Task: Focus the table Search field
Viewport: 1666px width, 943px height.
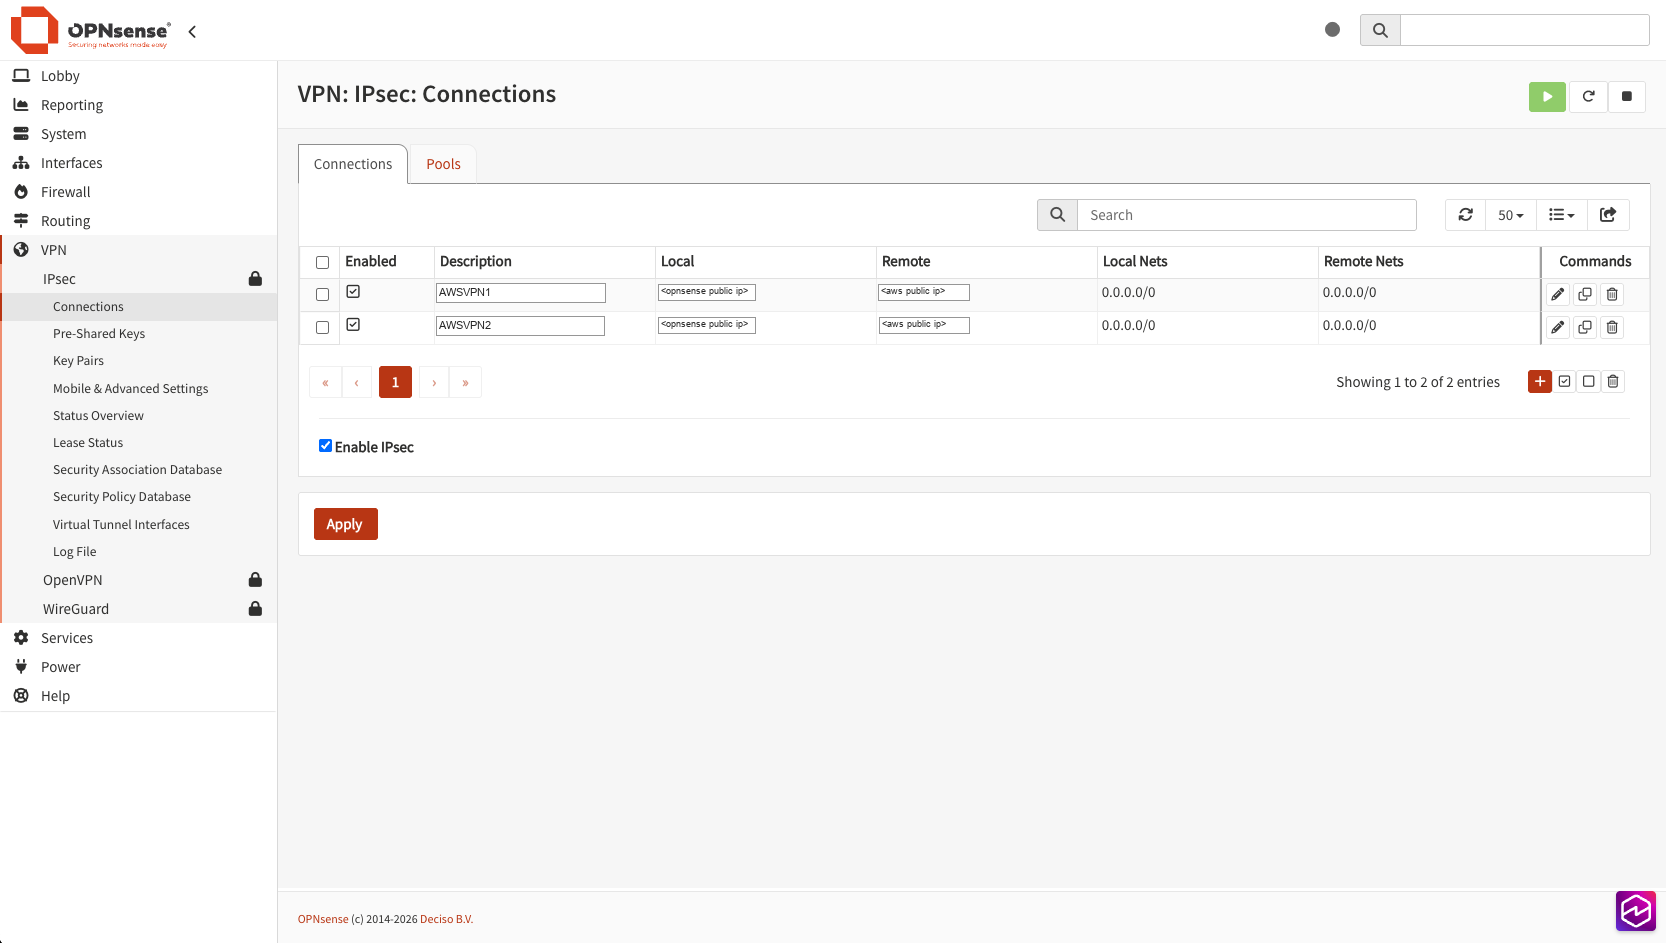Action: [1247, 215]
